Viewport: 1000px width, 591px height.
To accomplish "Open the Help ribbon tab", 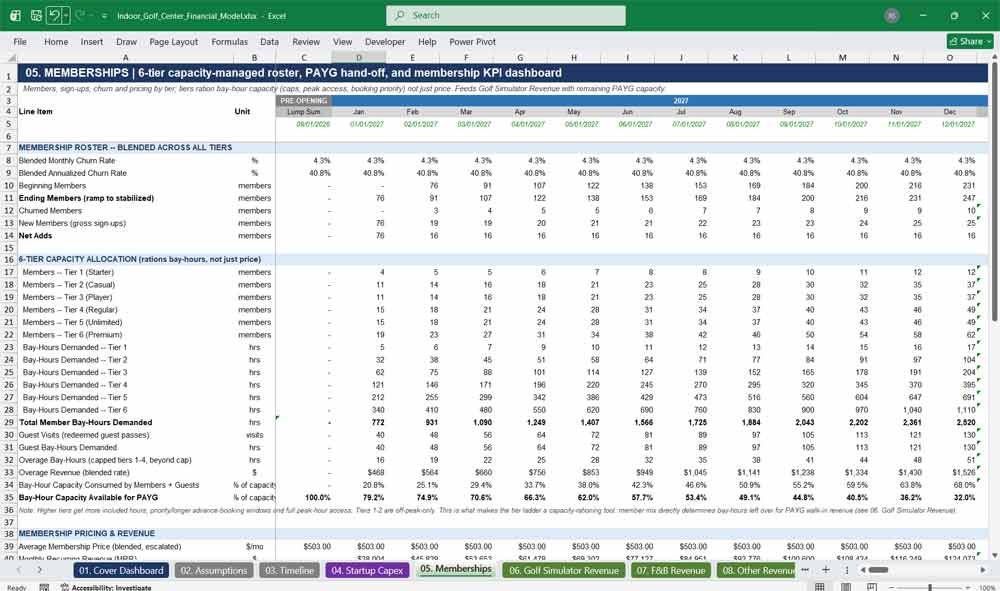I will click(x=427, y=41).
